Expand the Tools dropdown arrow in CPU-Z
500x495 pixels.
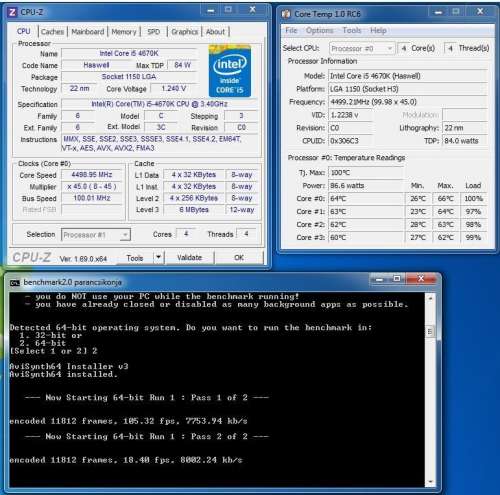(x=159, y=257)
